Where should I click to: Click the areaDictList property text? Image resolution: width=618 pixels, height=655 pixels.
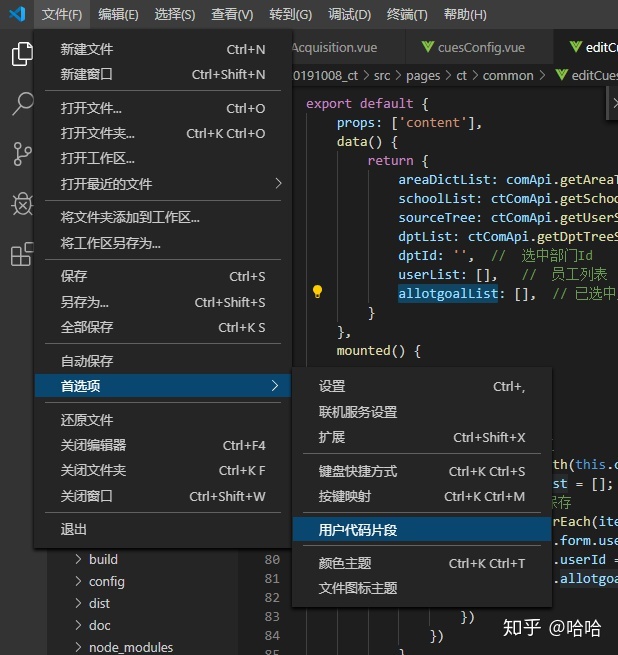444,180
